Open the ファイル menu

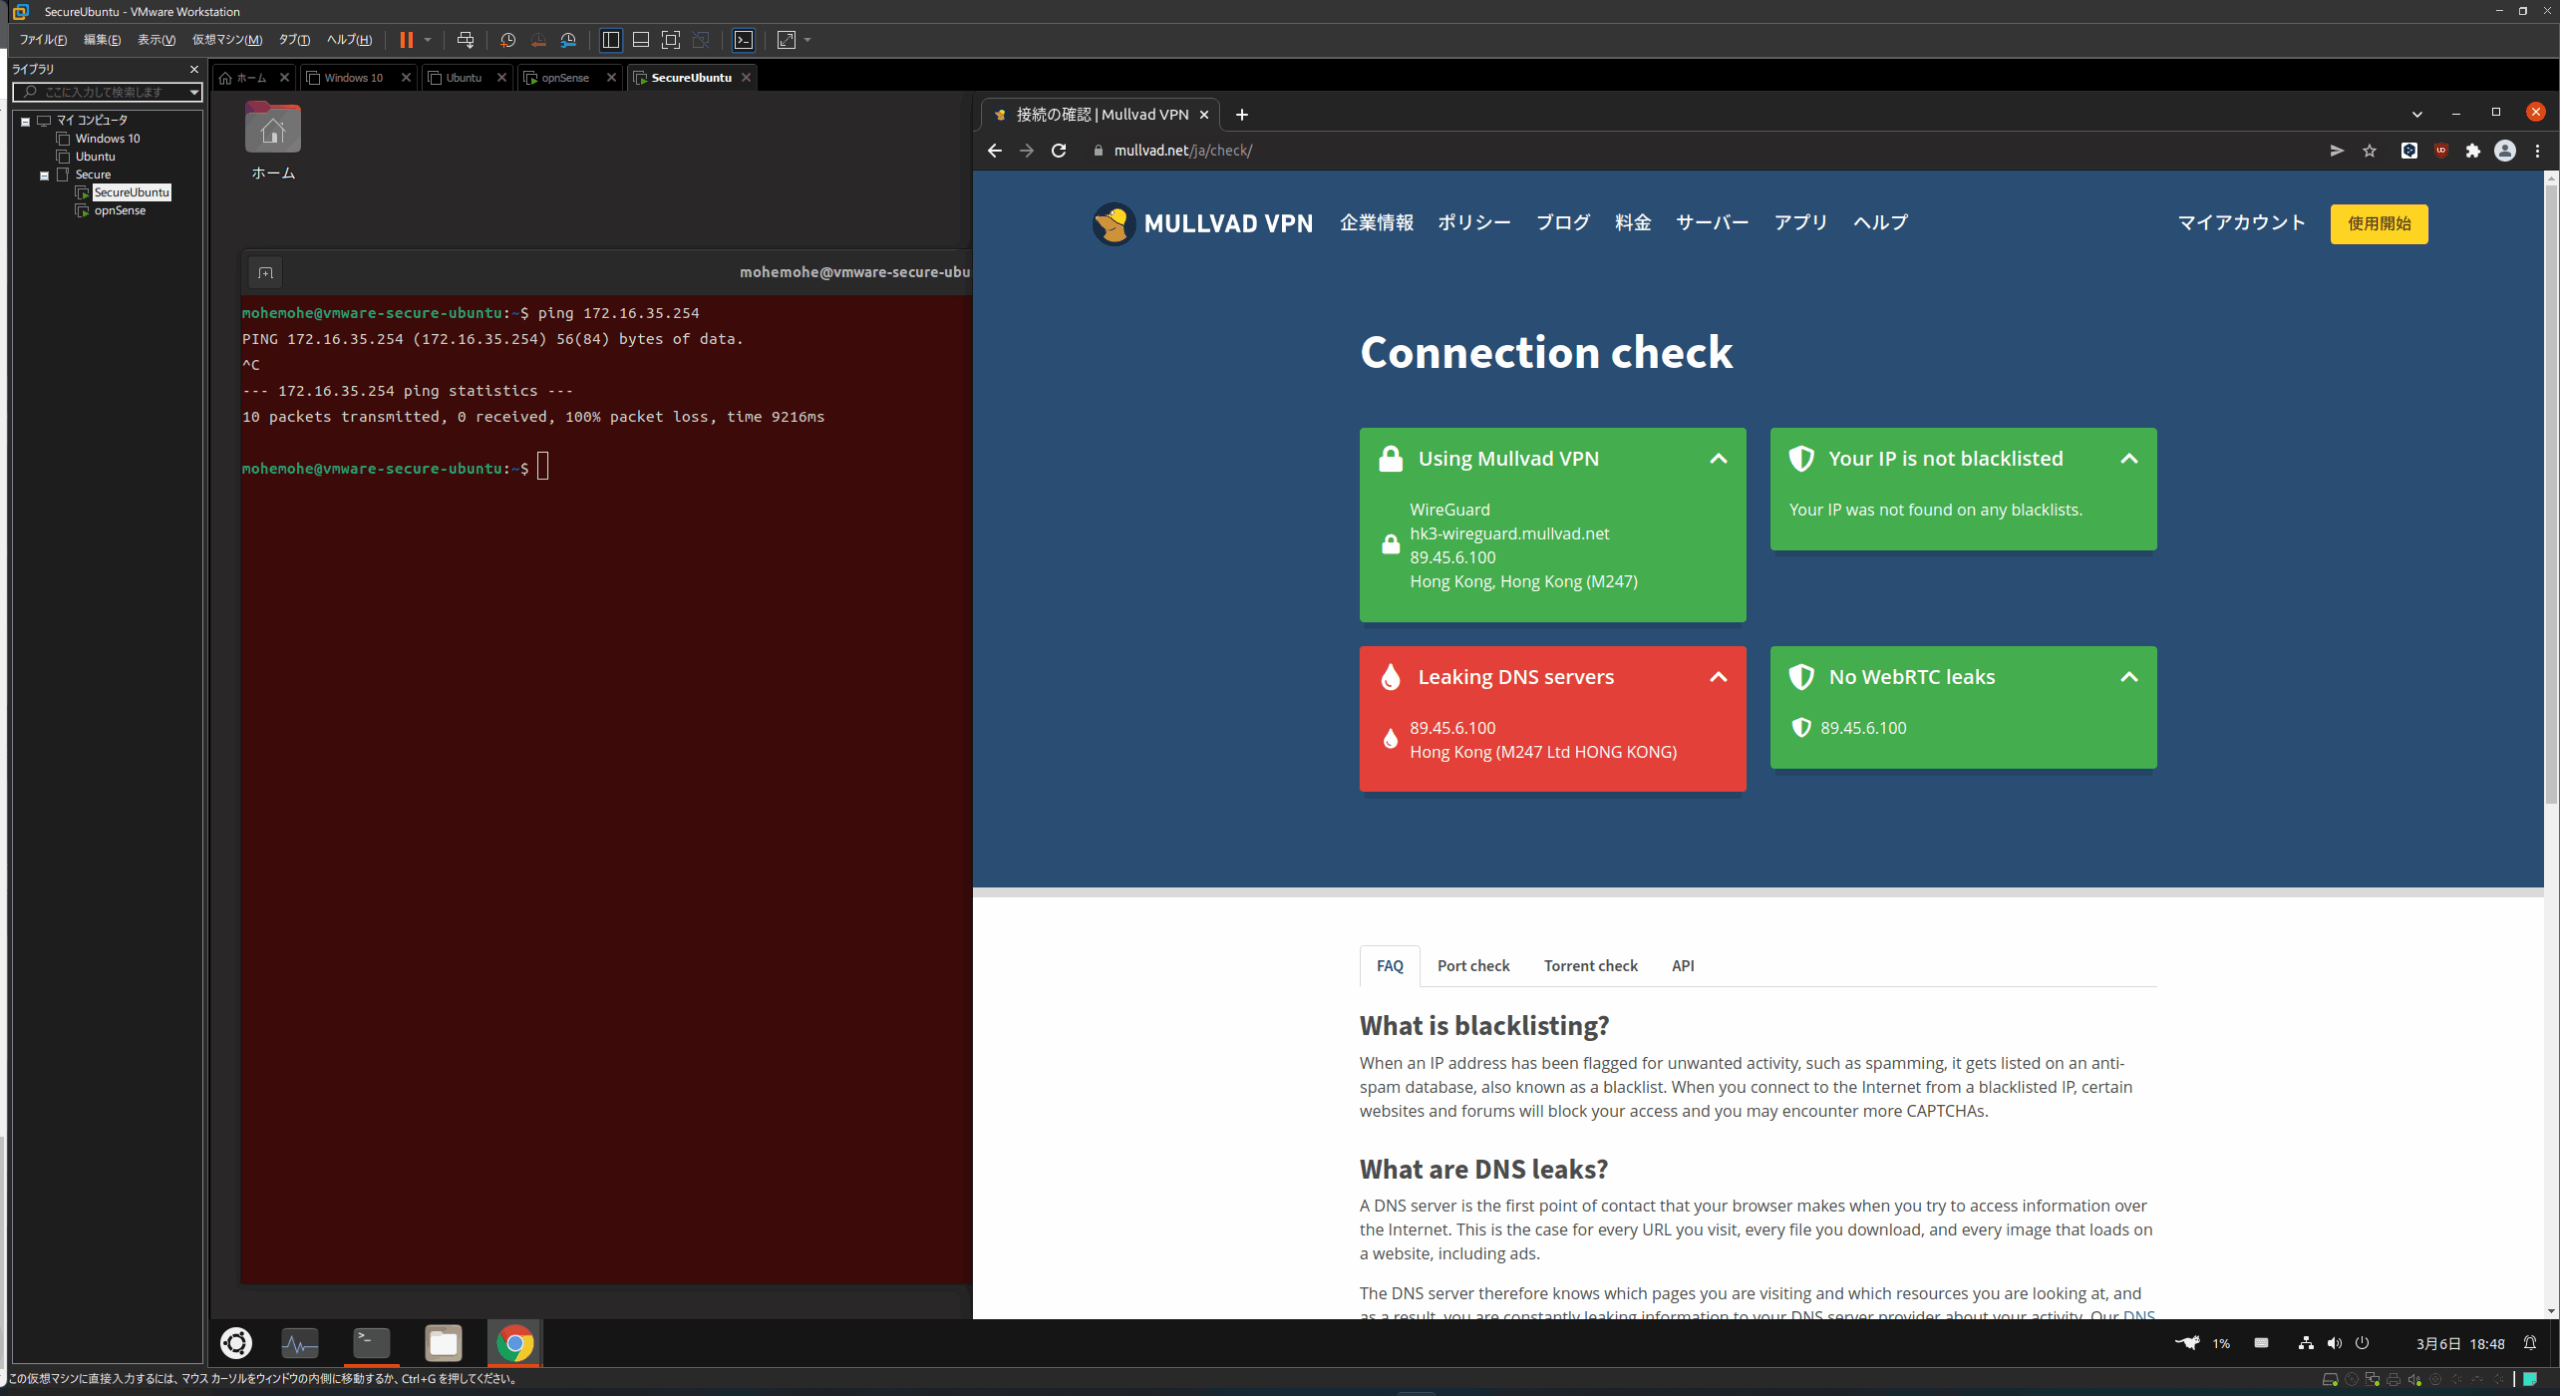[x=42, y=40]
